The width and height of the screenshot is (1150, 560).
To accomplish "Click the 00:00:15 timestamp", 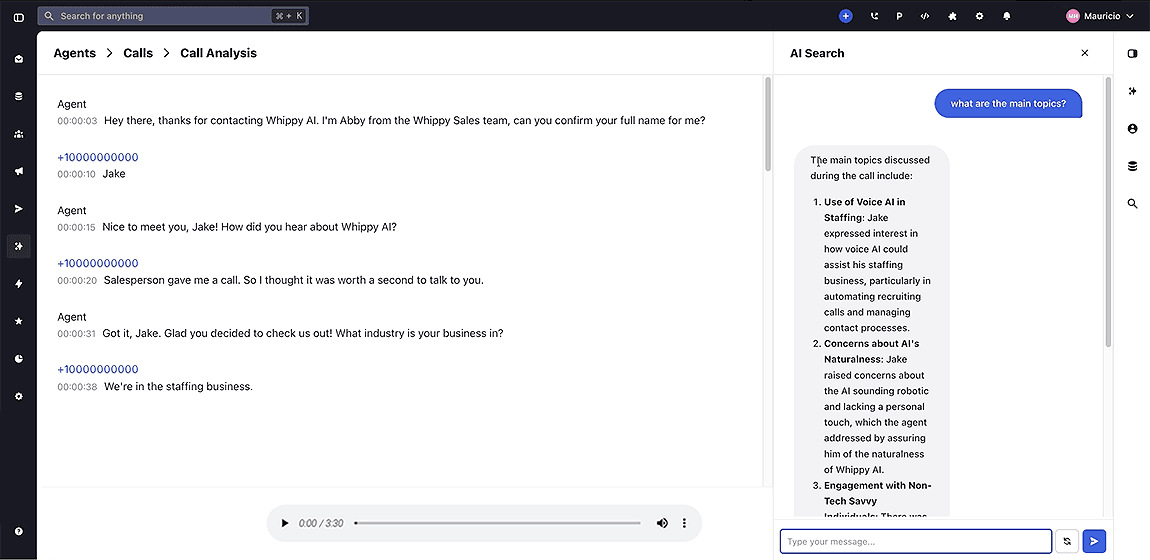I will click(76, 227).
